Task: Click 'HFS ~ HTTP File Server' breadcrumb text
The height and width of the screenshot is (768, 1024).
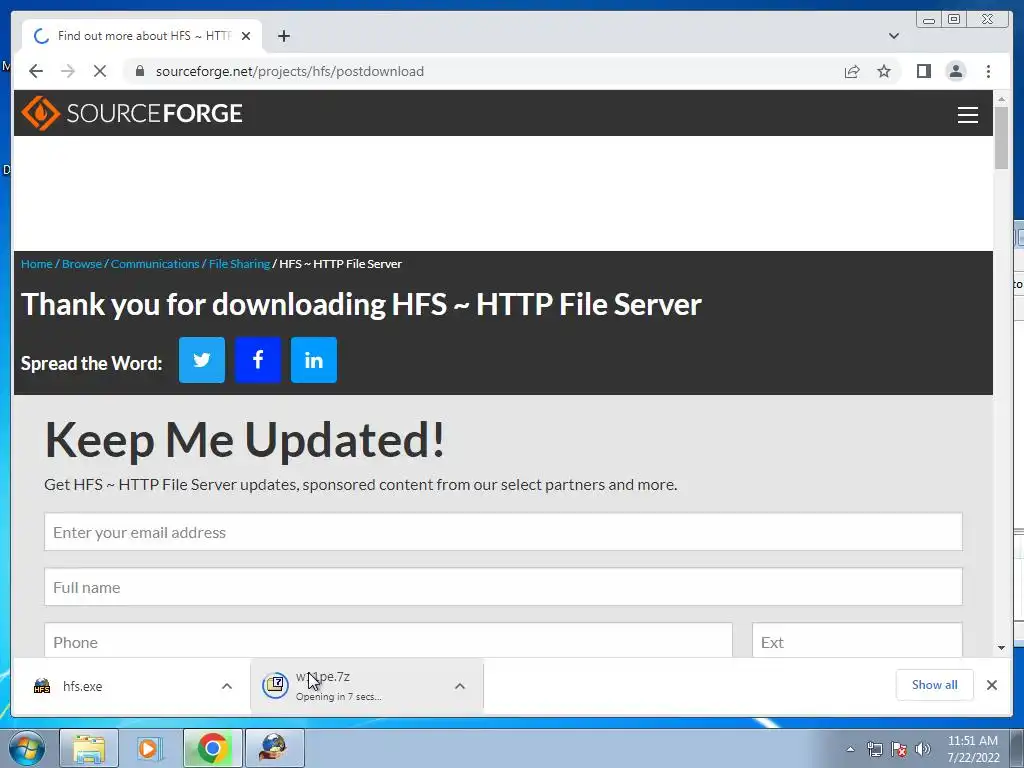Action: pyautogui.click(x=340, y=264)
